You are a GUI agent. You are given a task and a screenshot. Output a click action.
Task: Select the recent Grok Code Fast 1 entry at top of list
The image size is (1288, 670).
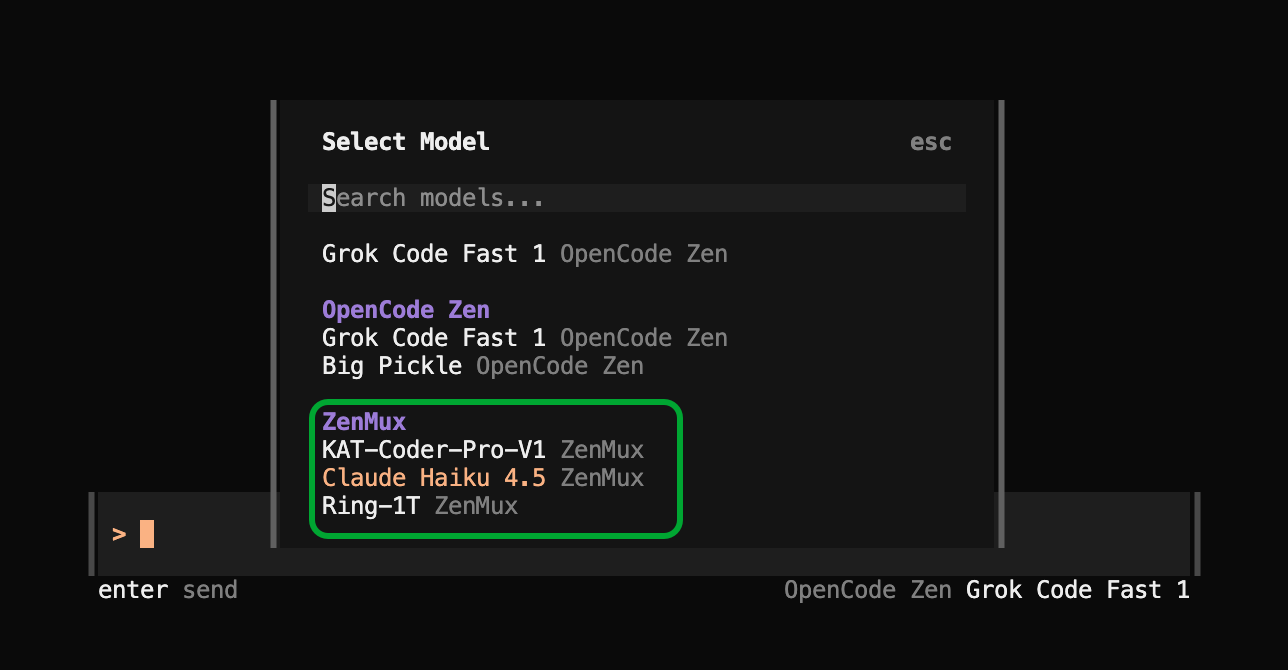pyautogui.click(x=433, y=254)
